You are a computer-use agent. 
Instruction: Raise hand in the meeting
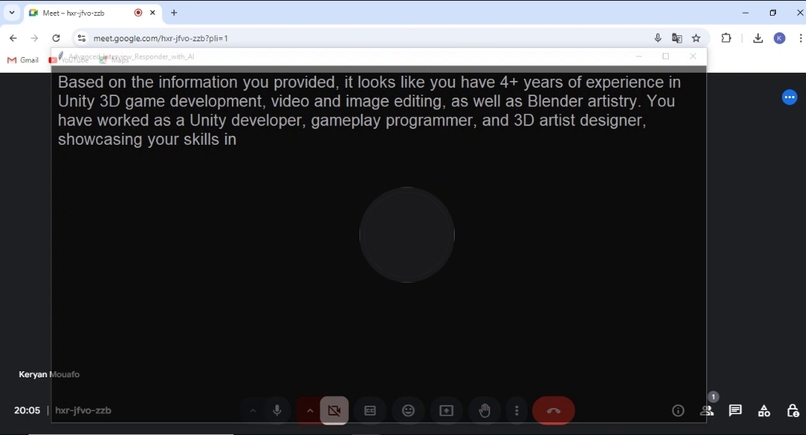[484, 410]
